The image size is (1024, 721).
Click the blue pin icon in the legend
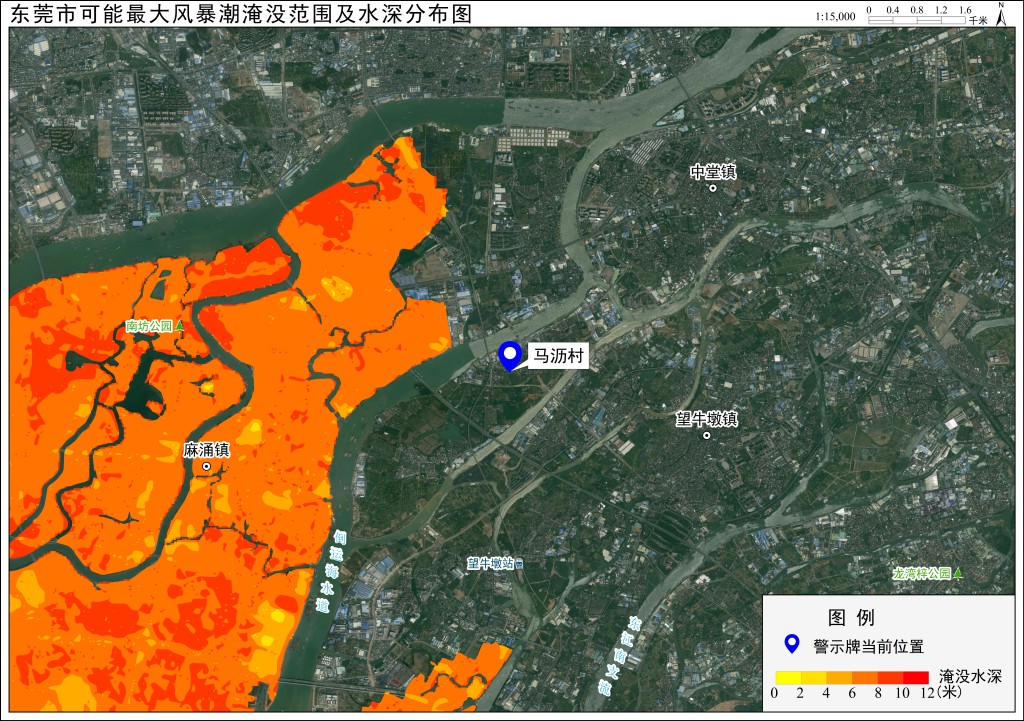(x=792, y=645)
